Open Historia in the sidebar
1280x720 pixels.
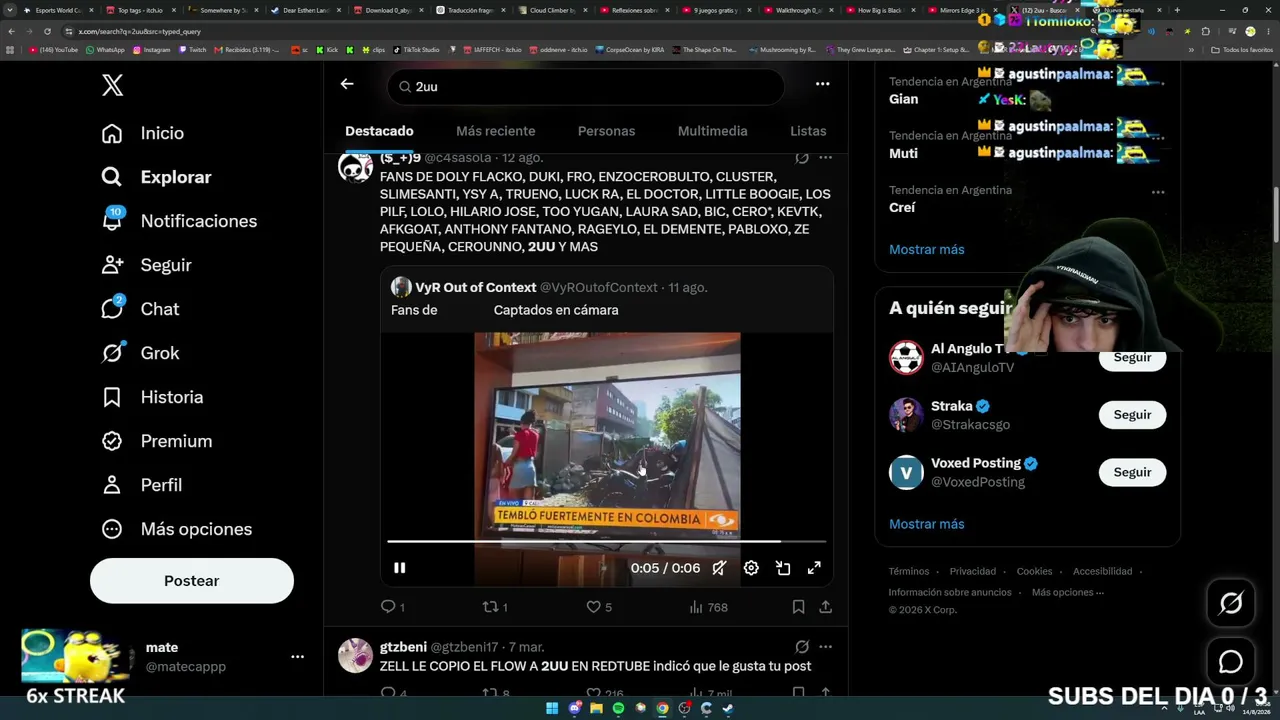152,397
